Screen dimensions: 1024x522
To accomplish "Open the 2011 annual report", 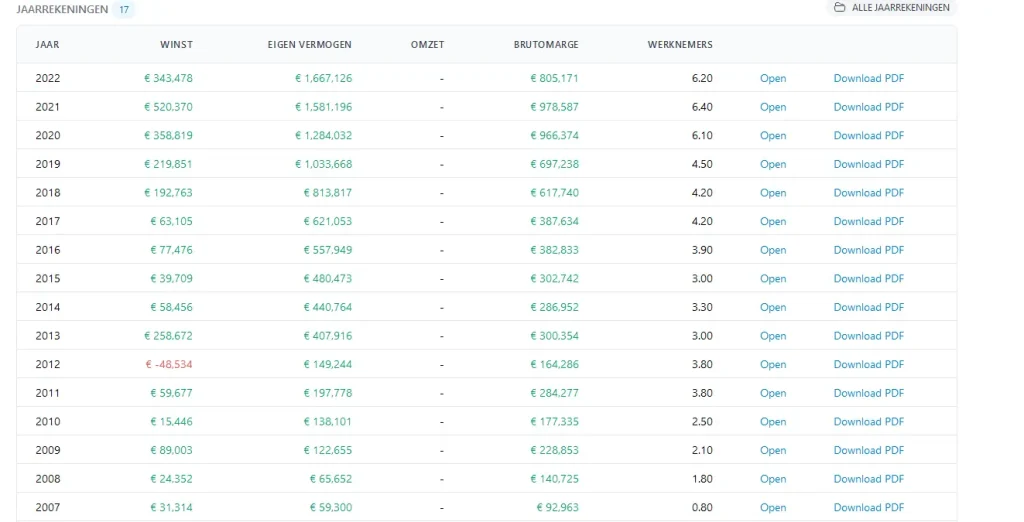I will [773, 393].
